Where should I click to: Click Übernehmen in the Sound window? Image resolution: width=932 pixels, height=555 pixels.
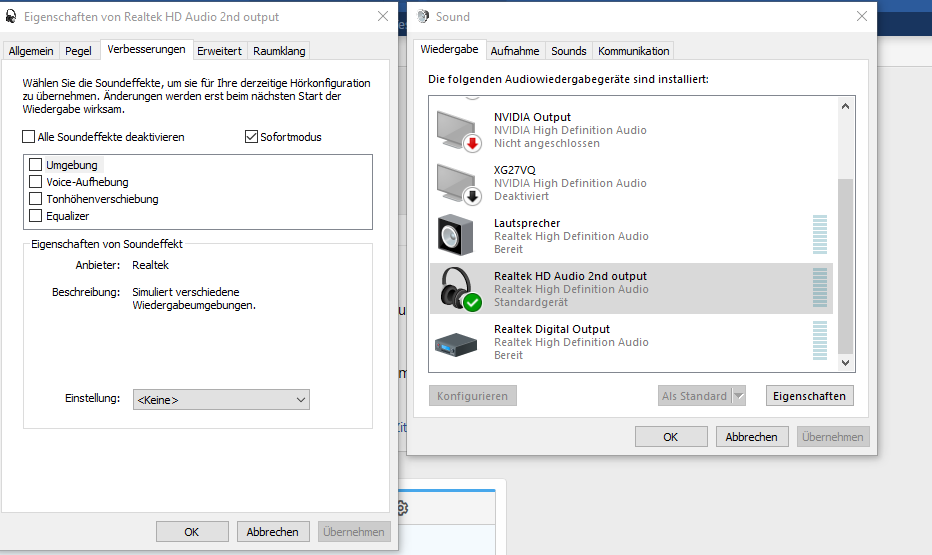pyautogui.click(x=833, y=437)
